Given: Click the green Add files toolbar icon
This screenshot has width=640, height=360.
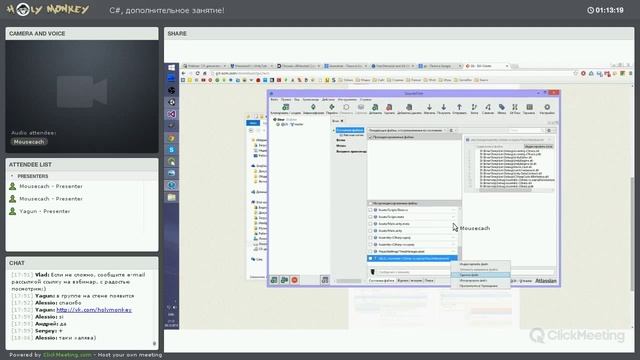Looking at the screenshot, I should click(x=375, y=107).
